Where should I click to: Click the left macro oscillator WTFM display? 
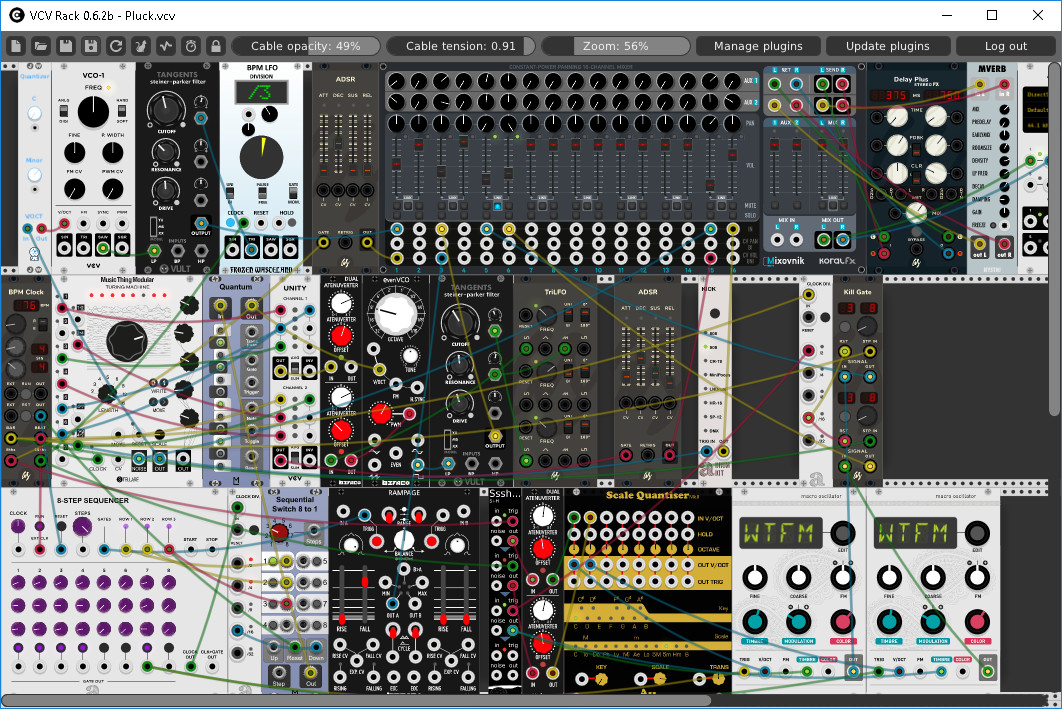[780, 533]
